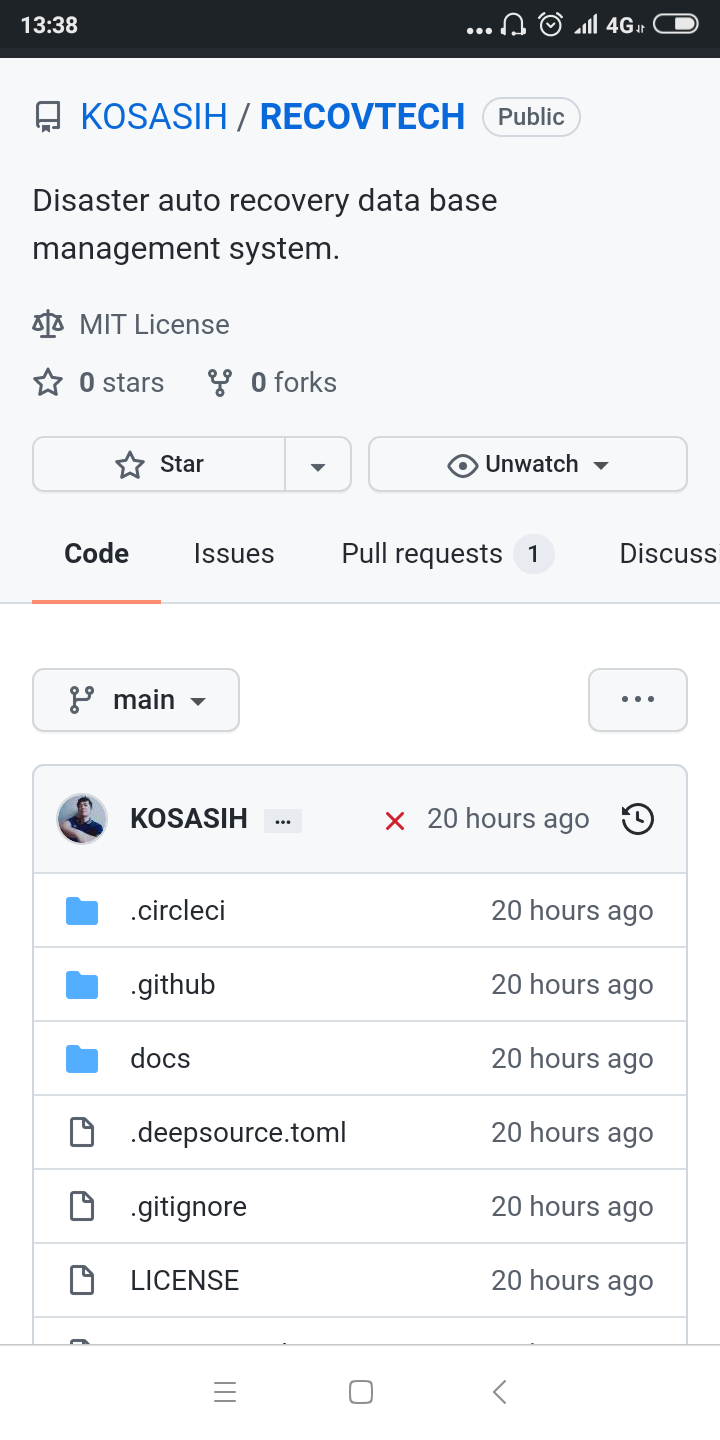
Task: Tap the MIT License scale icon
Action: tap(48, 324)
